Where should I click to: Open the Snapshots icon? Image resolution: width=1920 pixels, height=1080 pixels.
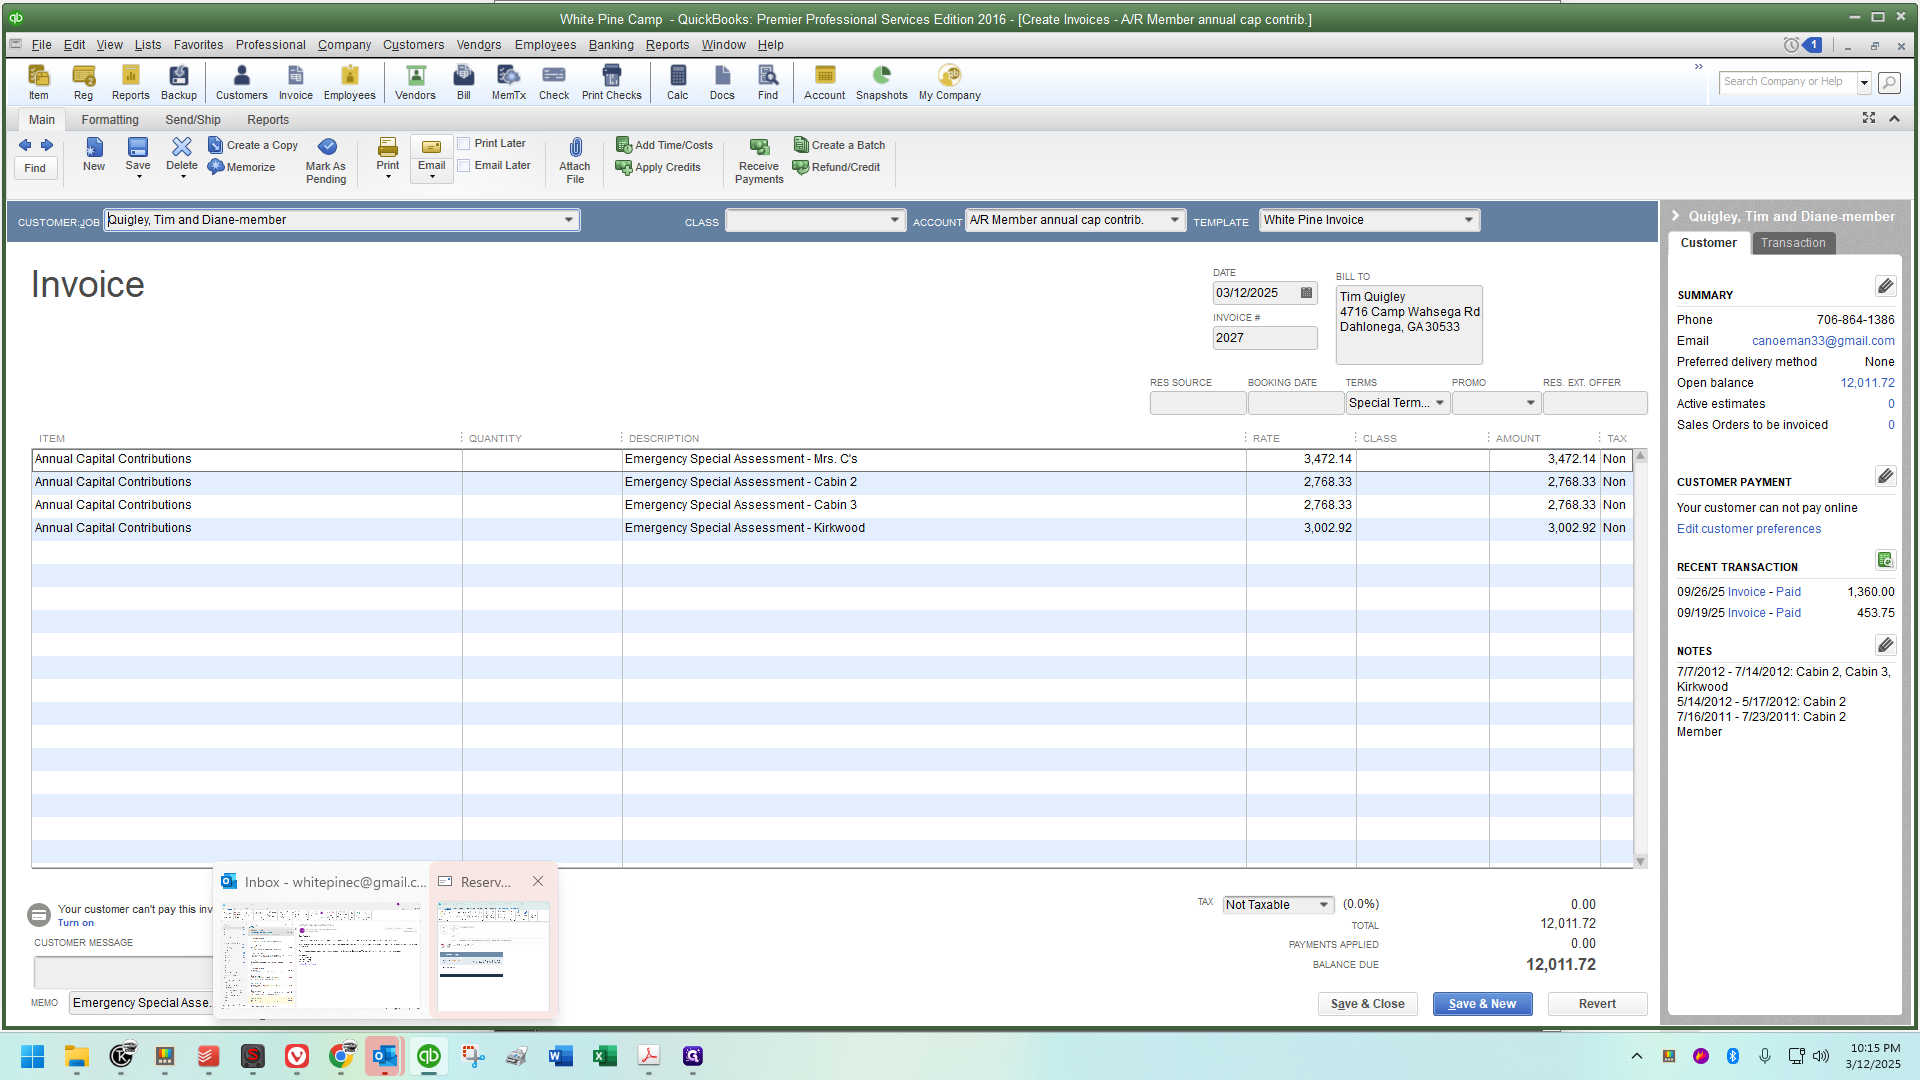click(881, 82)
